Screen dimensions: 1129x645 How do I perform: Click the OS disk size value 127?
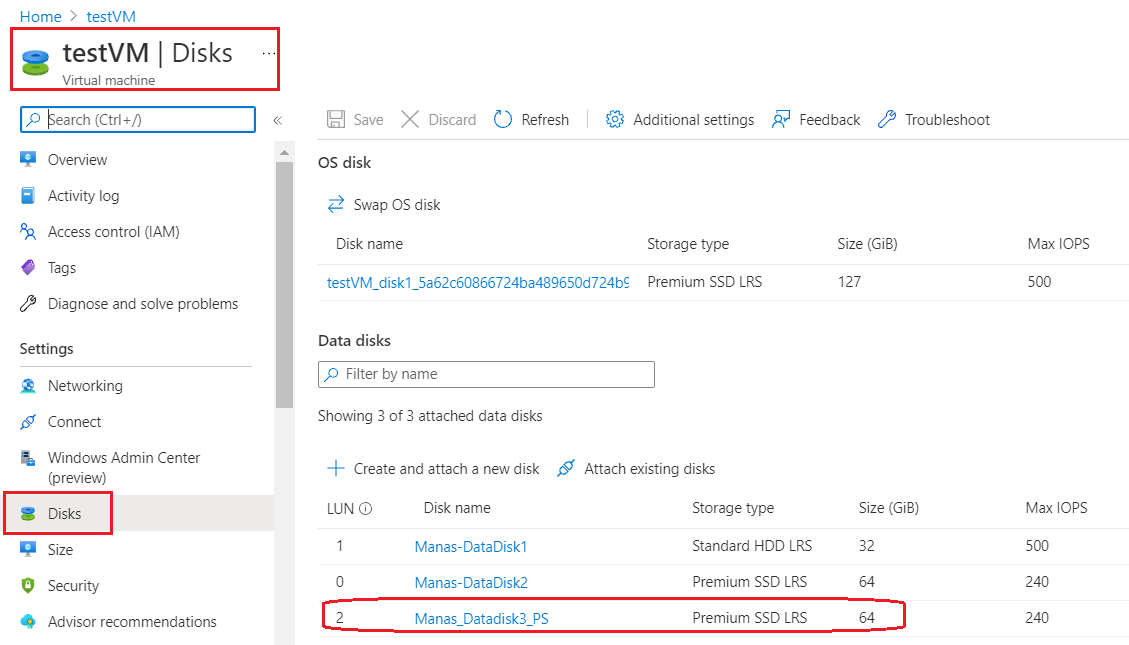tap(849, 281)
